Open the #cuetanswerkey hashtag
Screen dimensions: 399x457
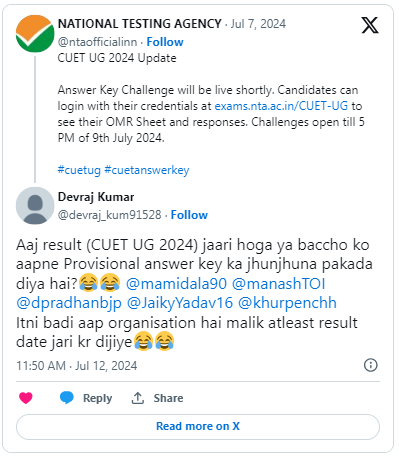tap(147, 170)
